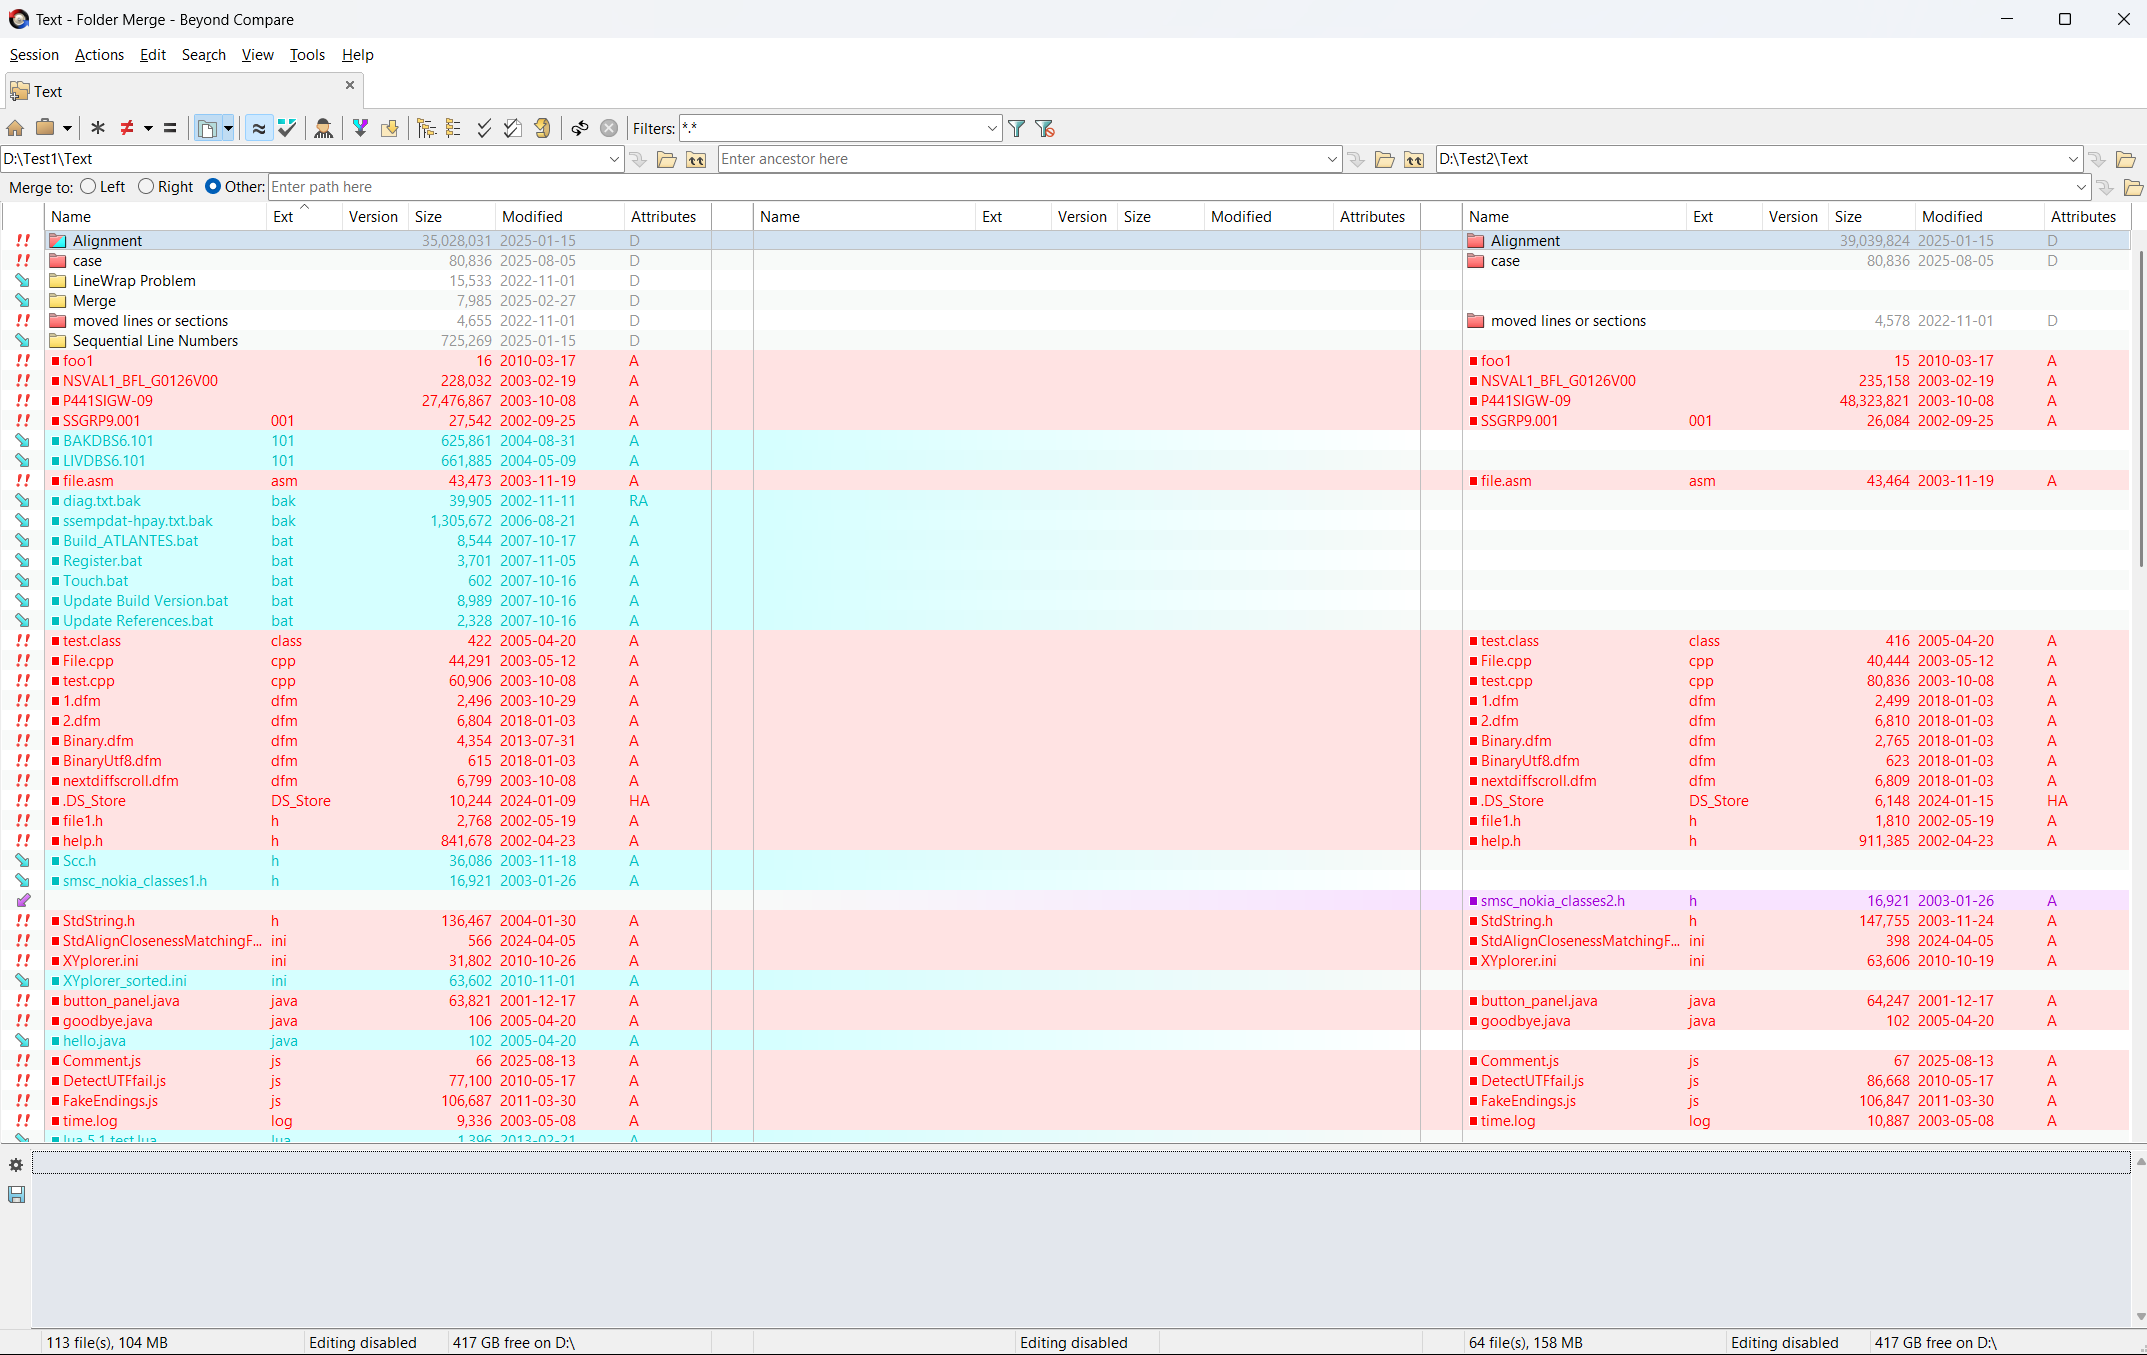The width and height of the screenshot is (2147, 1355).
Task: Toggle Minor differences approx-equal button
Action: point(259,128)
